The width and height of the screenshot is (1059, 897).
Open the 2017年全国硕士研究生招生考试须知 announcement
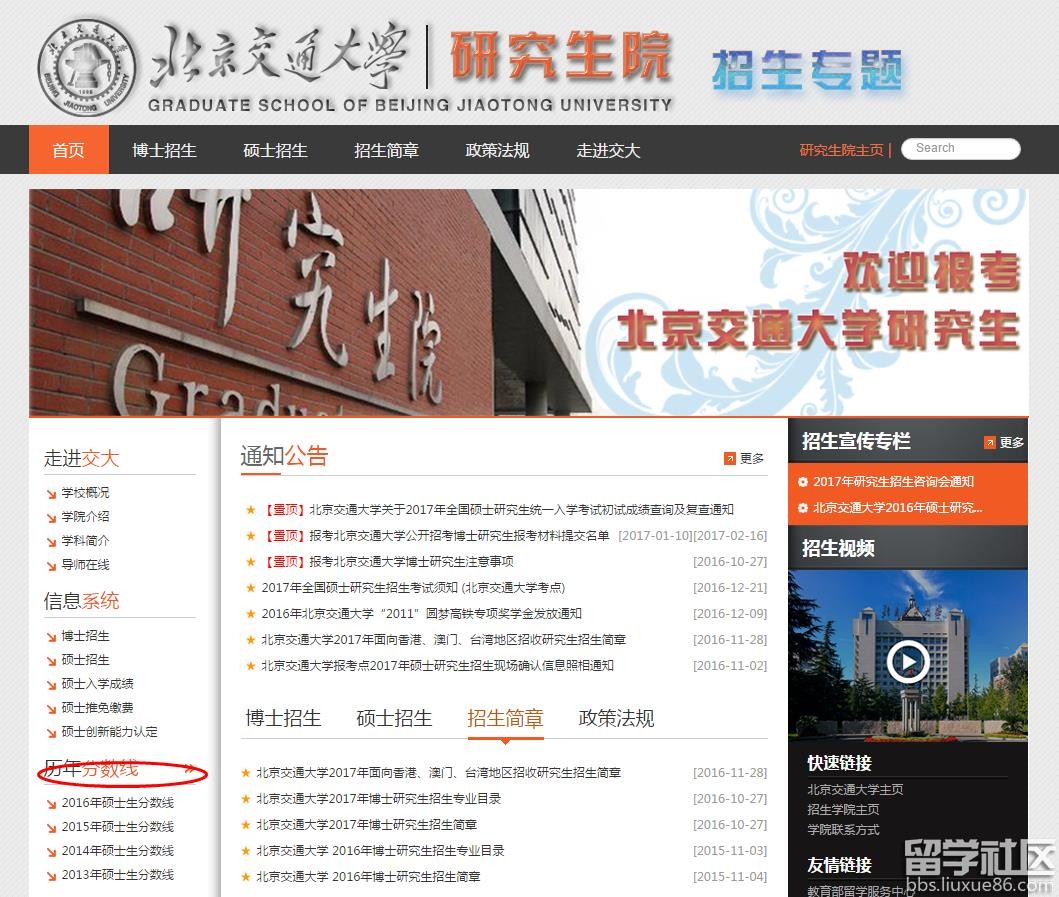pos(413,588)
